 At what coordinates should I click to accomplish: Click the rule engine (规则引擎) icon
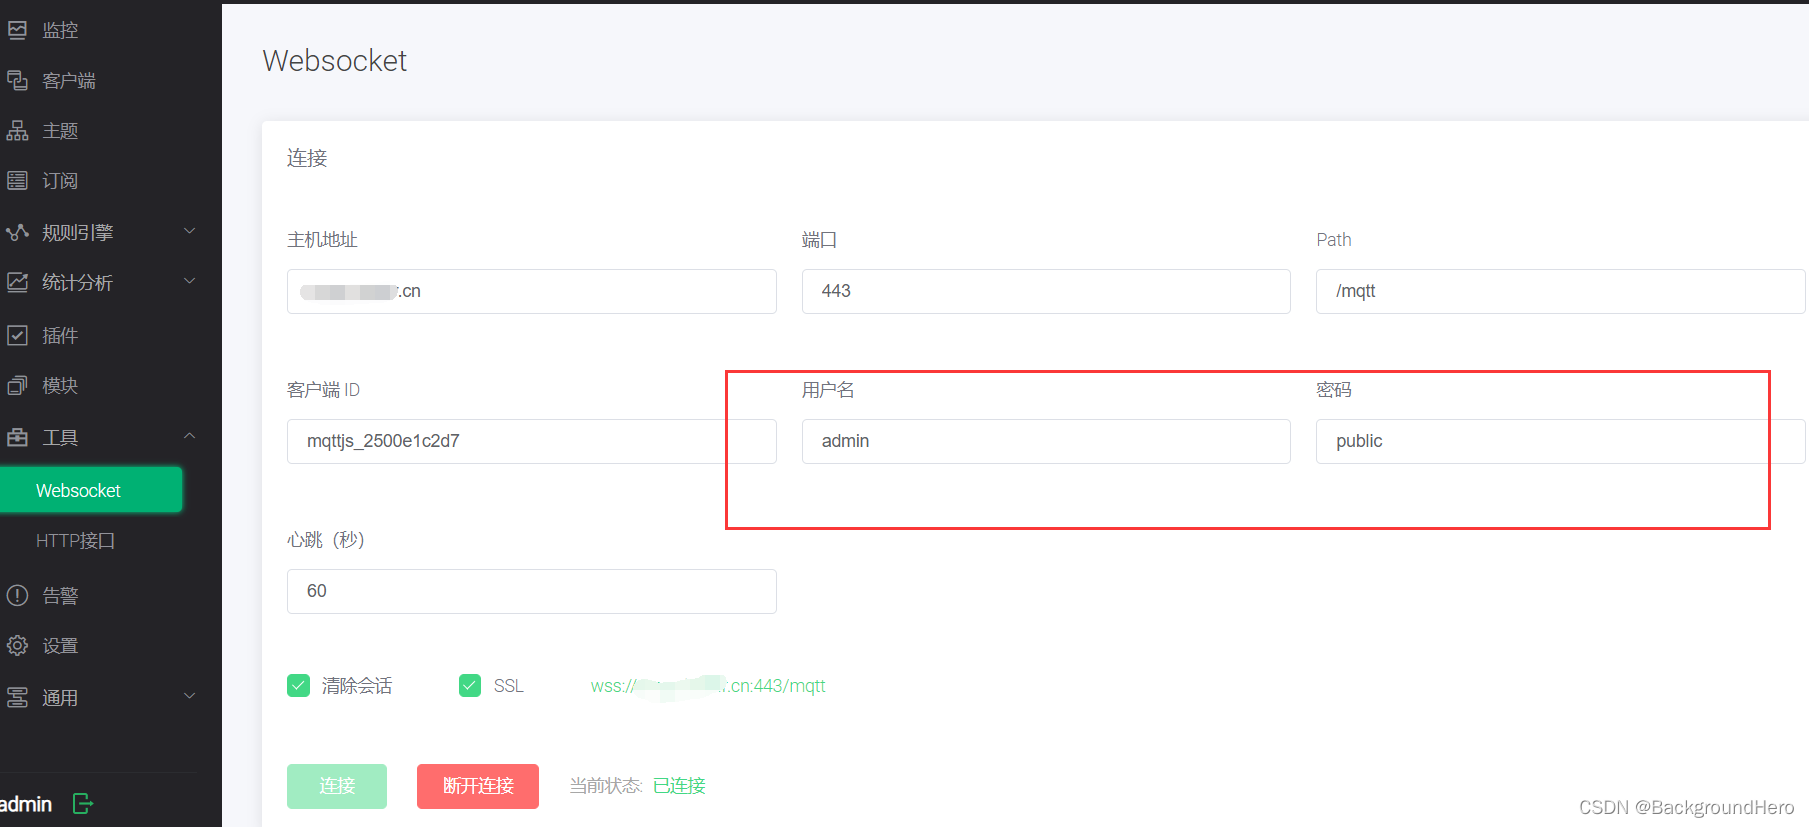17,232
